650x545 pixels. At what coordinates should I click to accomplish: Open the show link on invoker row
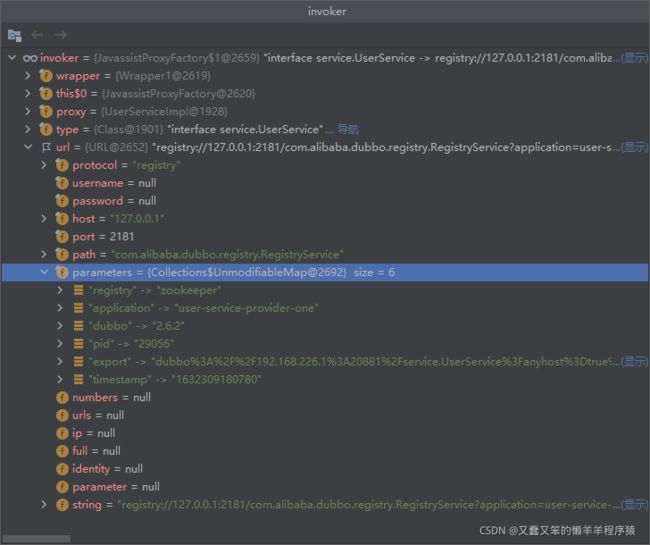pyautogui.click(x=635, y=58)
